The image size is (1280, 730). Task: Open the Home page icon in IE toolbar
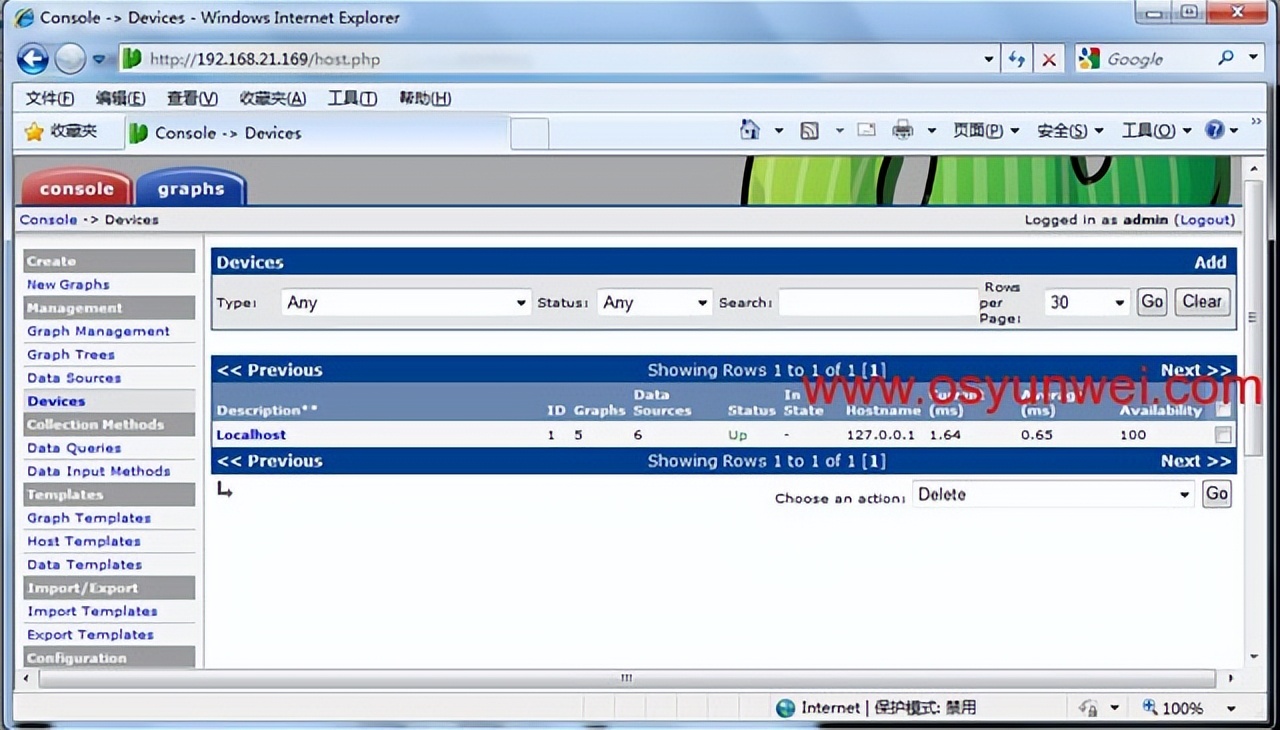pos(749,131)
